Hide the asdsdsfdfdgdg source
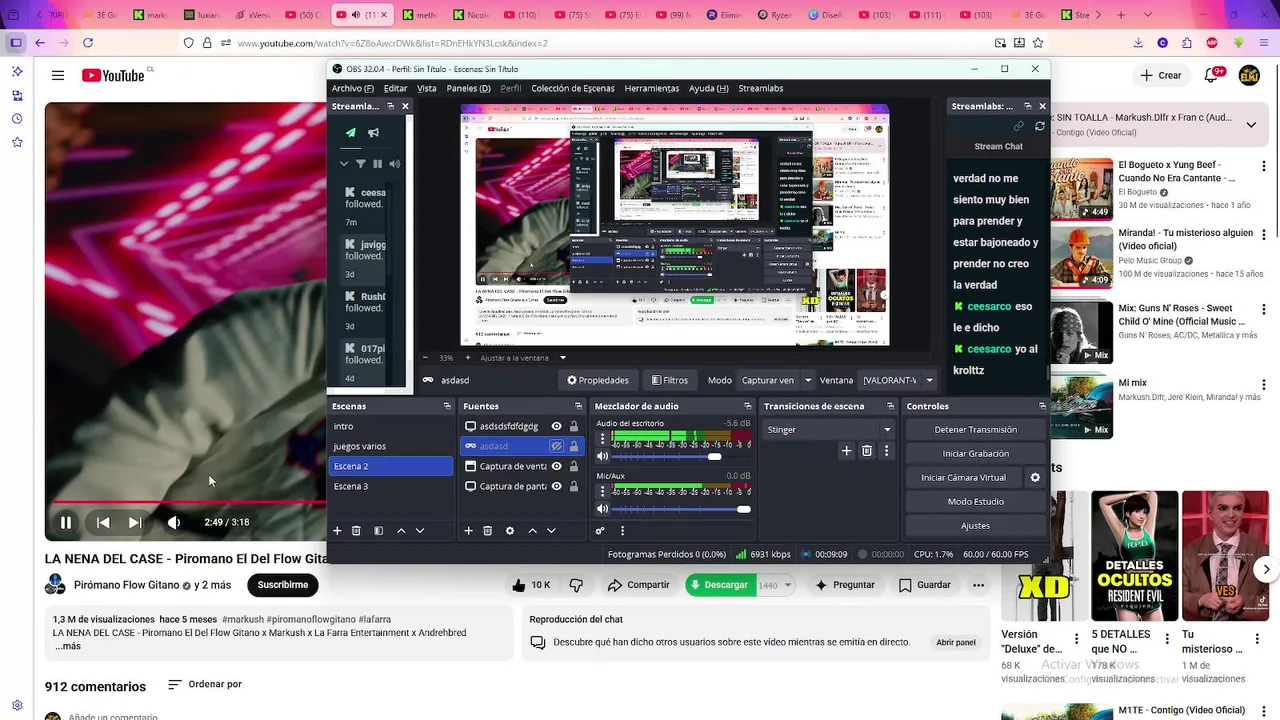The height and width of the screenshot is (720, 1280). (x=557, y=426)
